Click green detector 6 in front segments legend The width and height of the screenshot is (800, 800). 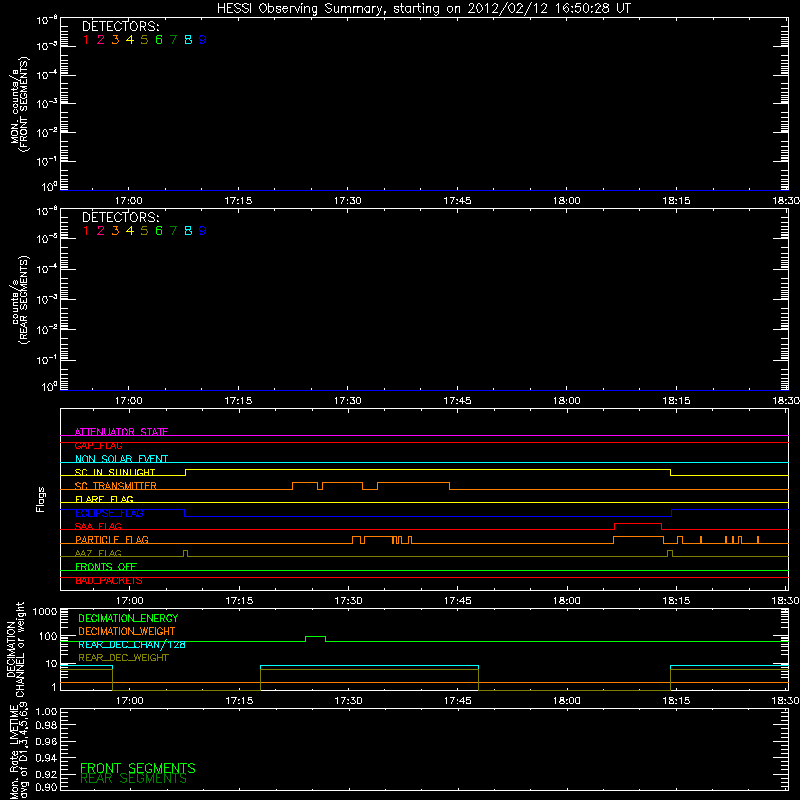tap(159, 40)
